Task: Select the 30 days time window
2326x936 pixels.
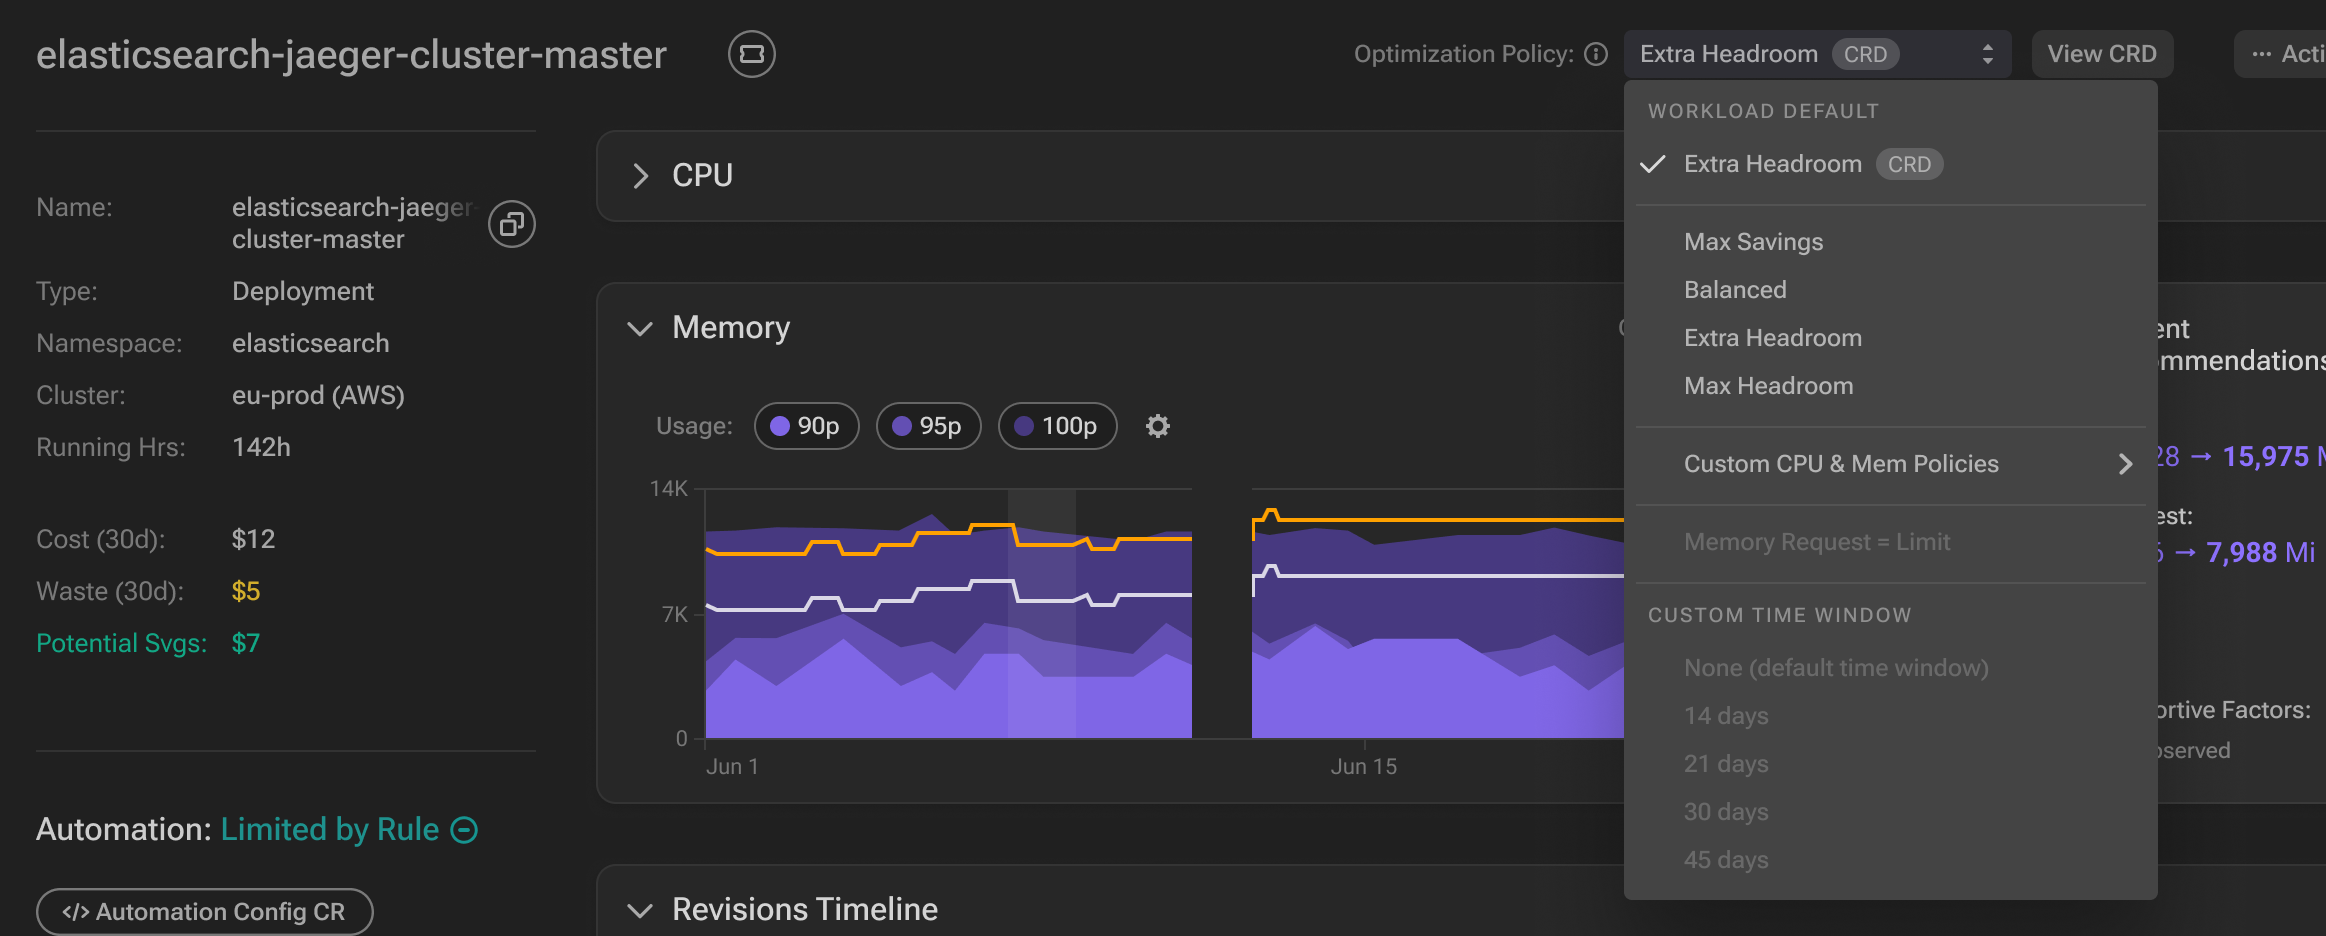Action: [1891, 812]
